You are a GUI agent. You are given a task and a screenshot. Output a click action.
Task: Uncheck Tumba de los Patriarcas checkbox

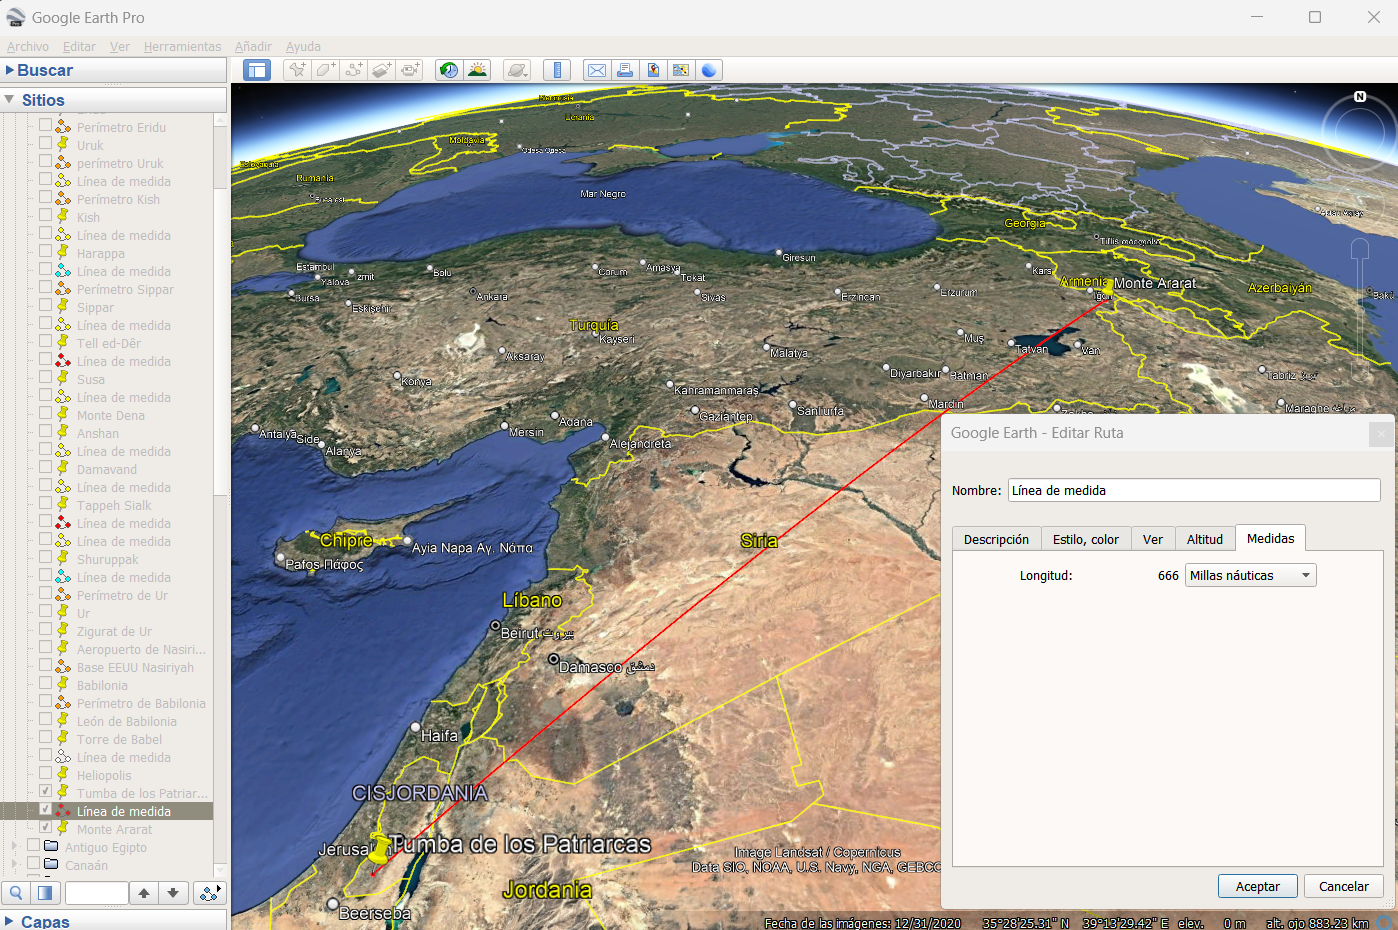[45, 792]
